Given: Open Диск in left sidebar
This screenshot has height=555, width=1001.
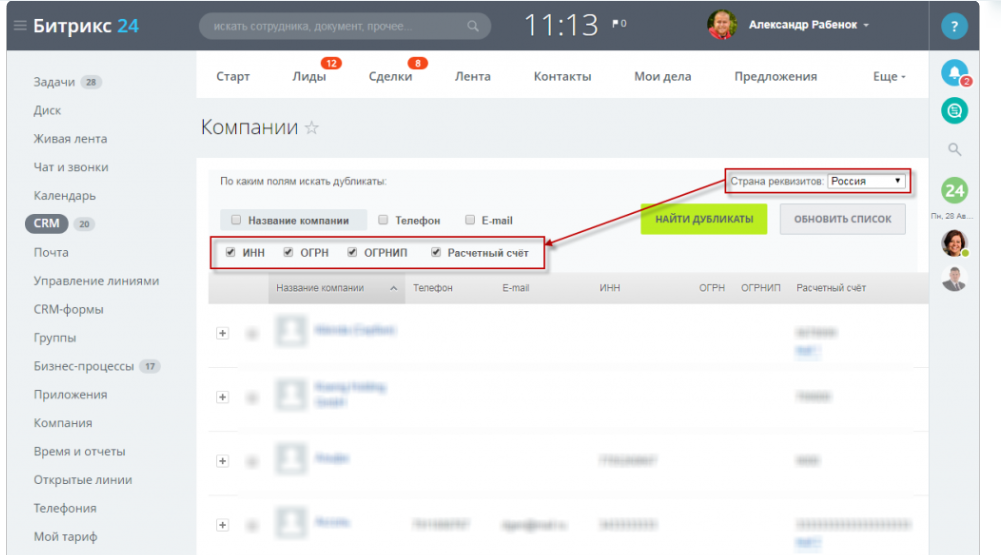Looking at the screenshot, I should point(47,110).
